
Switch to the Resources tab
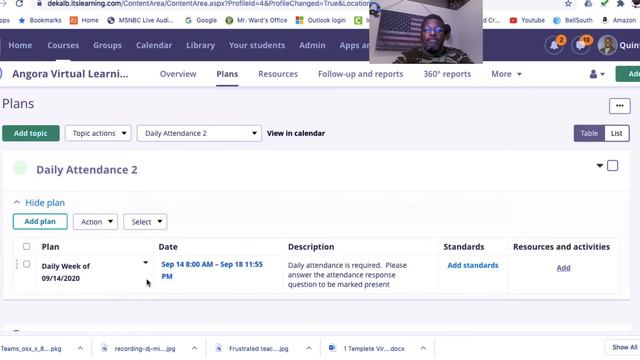pos(278,74)
